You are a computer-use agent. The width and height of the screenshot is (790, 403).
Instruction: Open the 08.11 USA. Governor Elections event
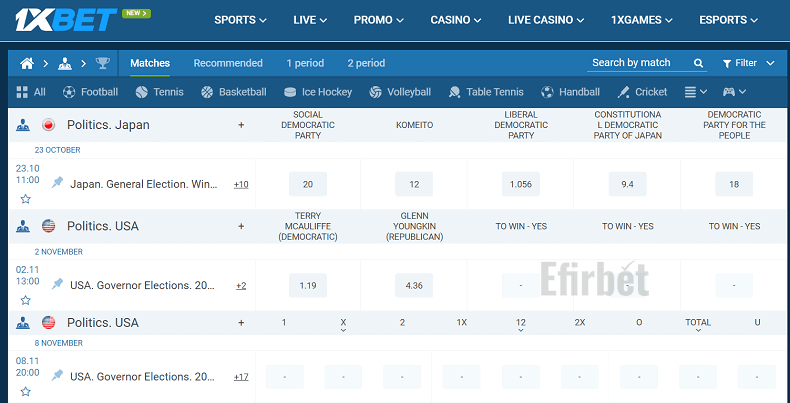(x=143, y=377)
